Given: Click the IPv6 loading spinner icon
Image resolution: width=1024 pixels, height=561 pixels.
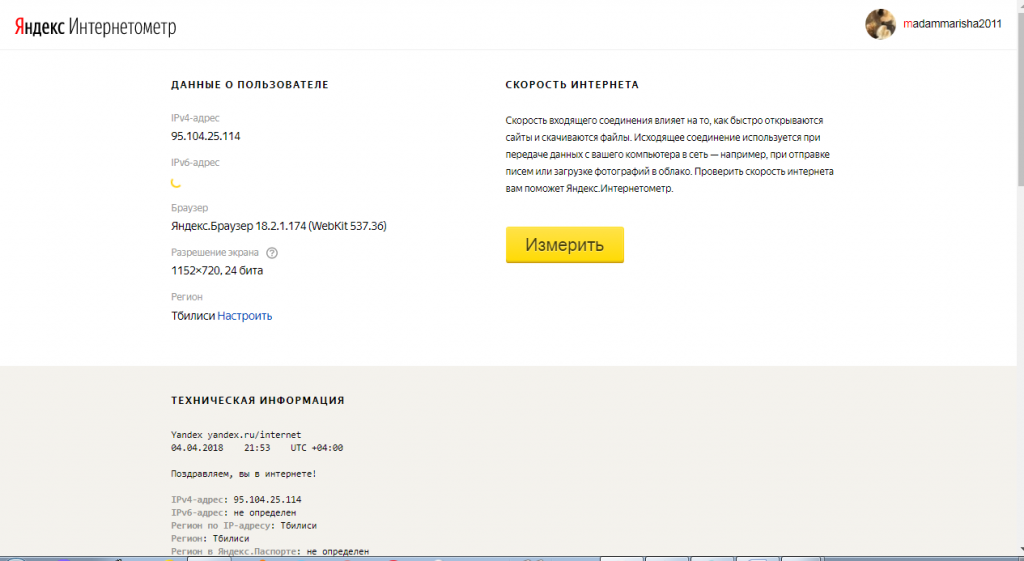Looking at the screenshot, I should pyautogui.click(x=177, y=182).
